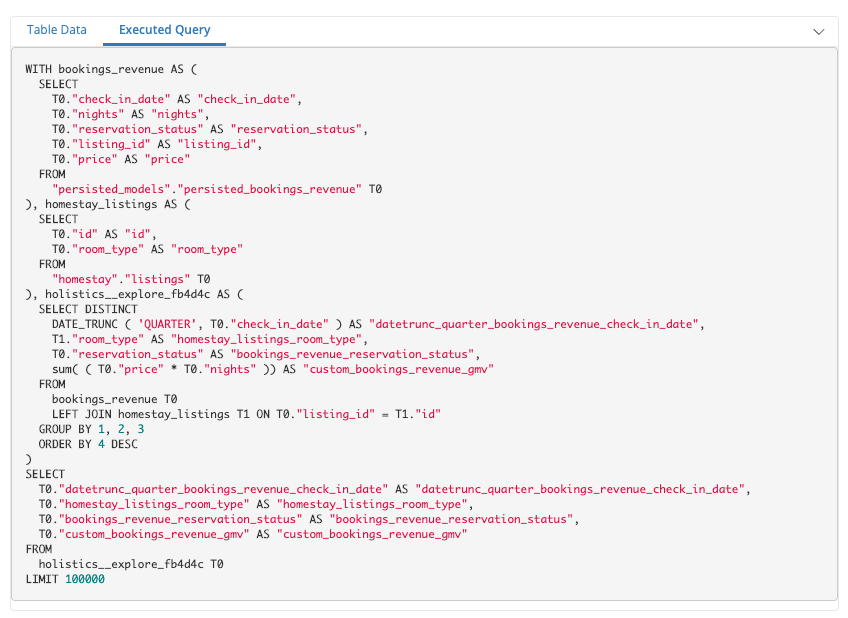This screenshot has width=848, height=618.
Task: Collapse the panel using the top-right chevron
Action: [820, 31]
